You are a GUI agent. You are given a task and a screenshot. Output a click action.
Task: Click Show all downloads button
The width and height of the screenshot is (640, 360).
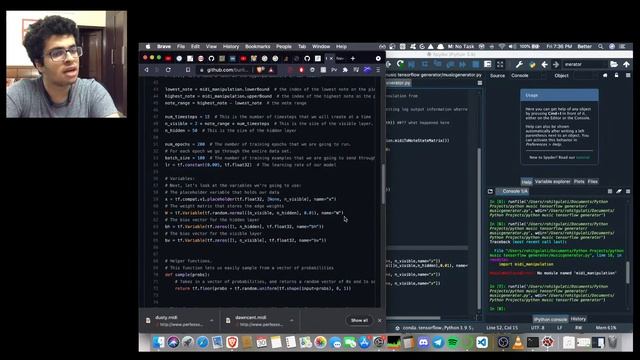tap(359, 320)
